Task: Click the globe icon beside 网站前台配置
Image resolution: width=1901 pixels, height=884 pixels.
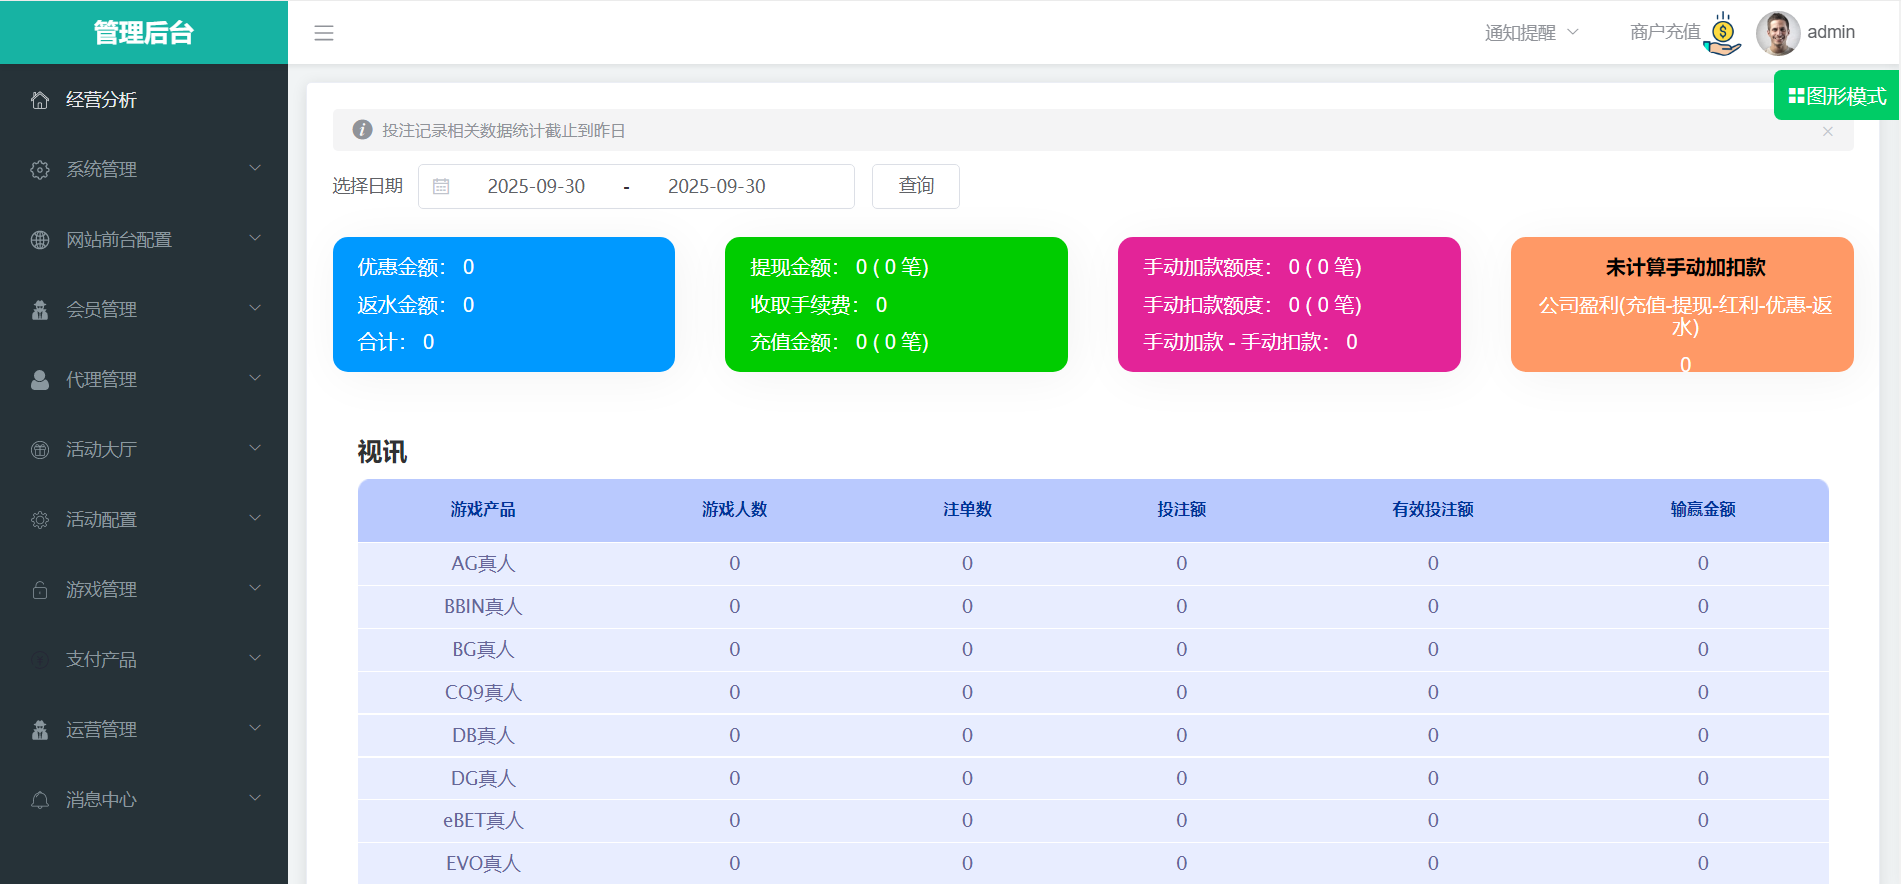Action: [x=40, y=240]
